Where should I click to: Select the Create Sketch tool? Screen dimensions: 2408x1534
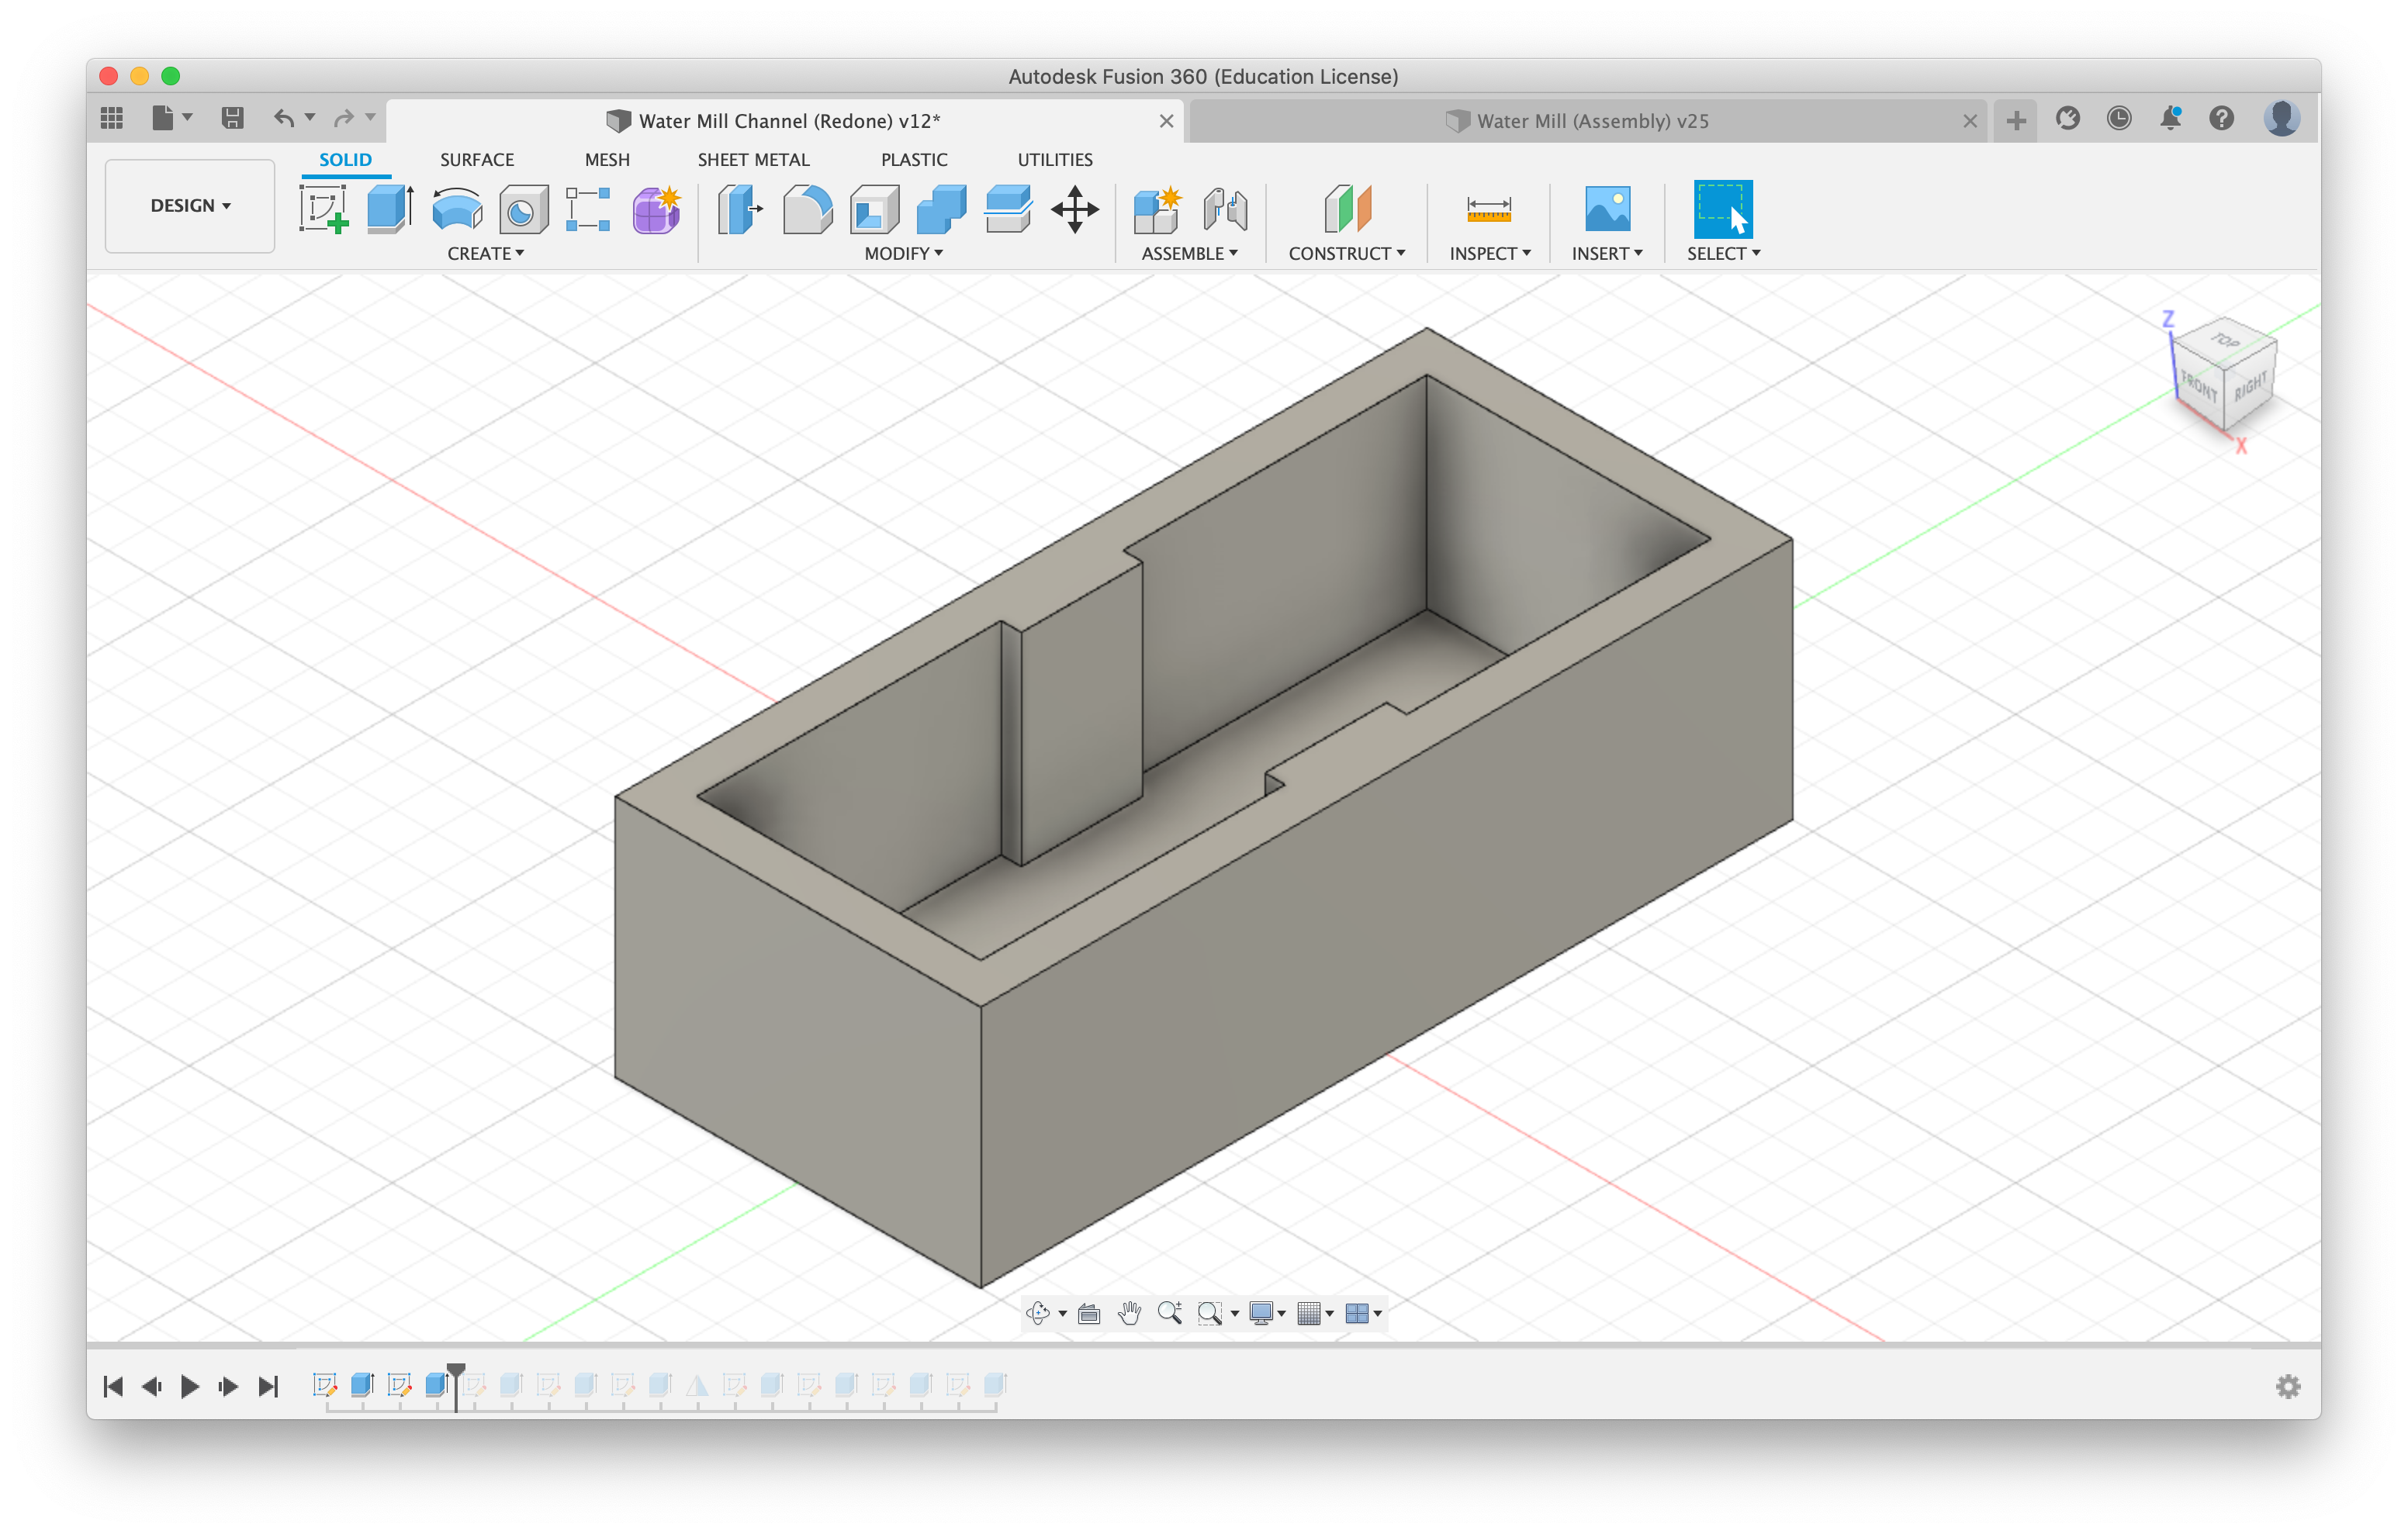pyautogui.click(x=323, y=209)
